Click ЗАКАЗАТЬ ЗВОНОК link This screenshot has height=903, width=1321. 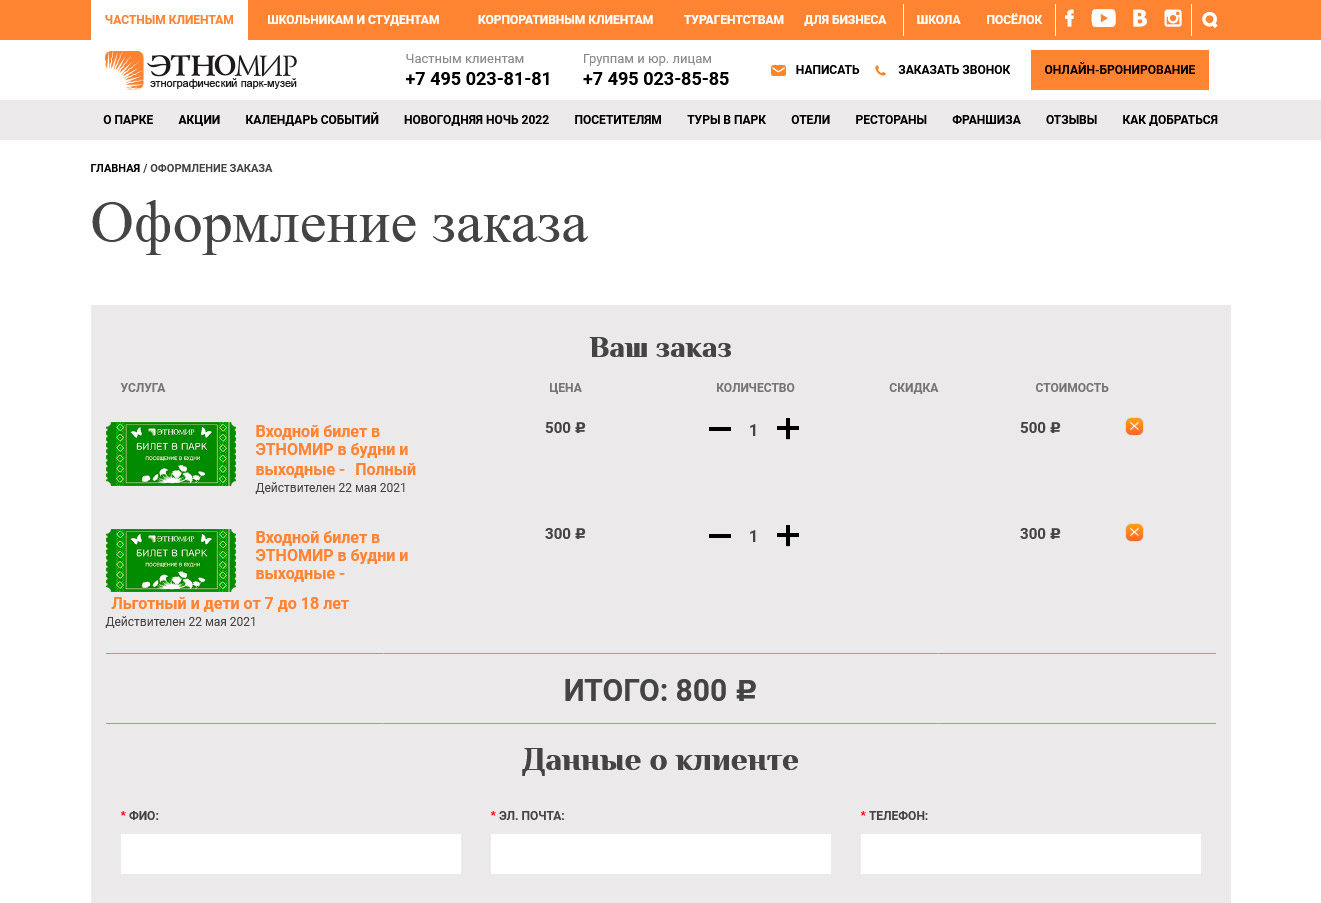[x=954, y=70]
